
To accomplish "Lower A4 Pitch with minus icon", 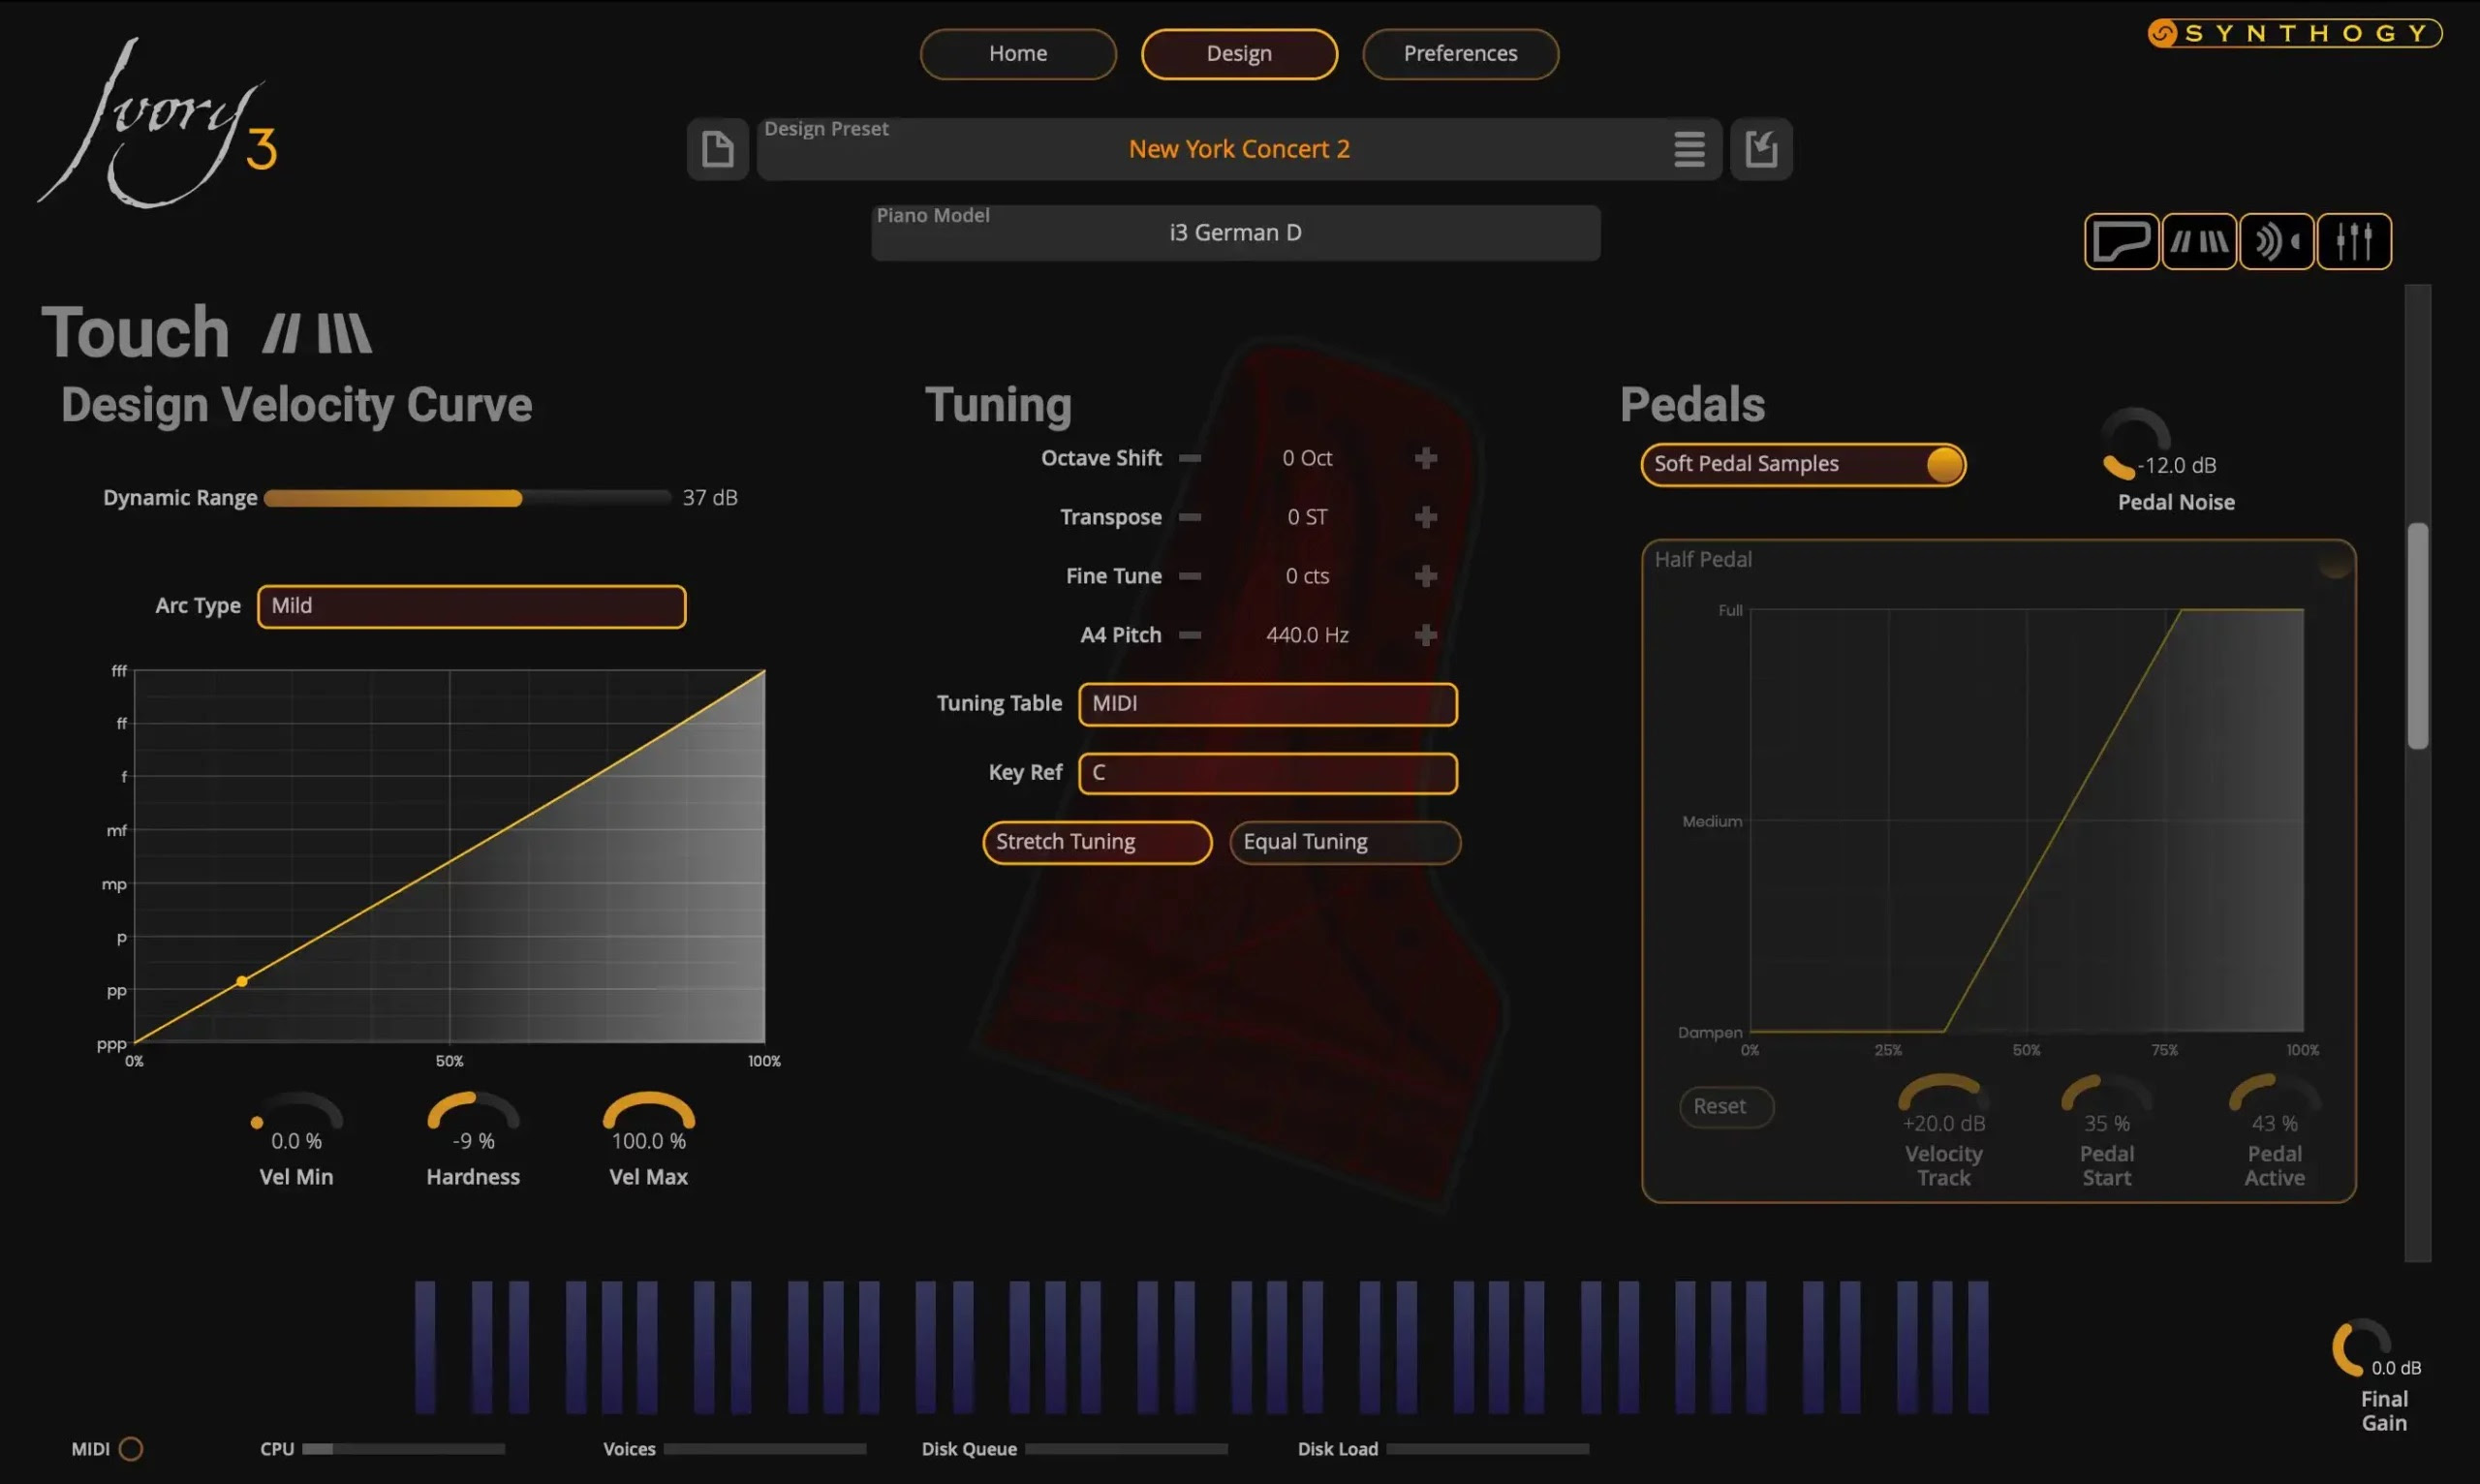I will pyautogui.click(x=1190, y=635).
